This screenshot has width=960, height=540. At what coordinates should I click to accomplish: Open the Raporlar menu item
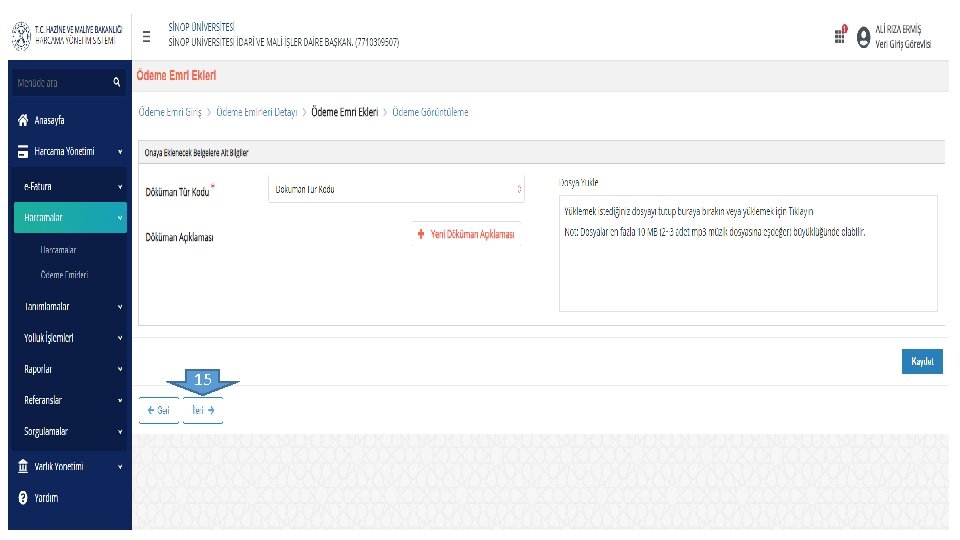coord(38,369)
